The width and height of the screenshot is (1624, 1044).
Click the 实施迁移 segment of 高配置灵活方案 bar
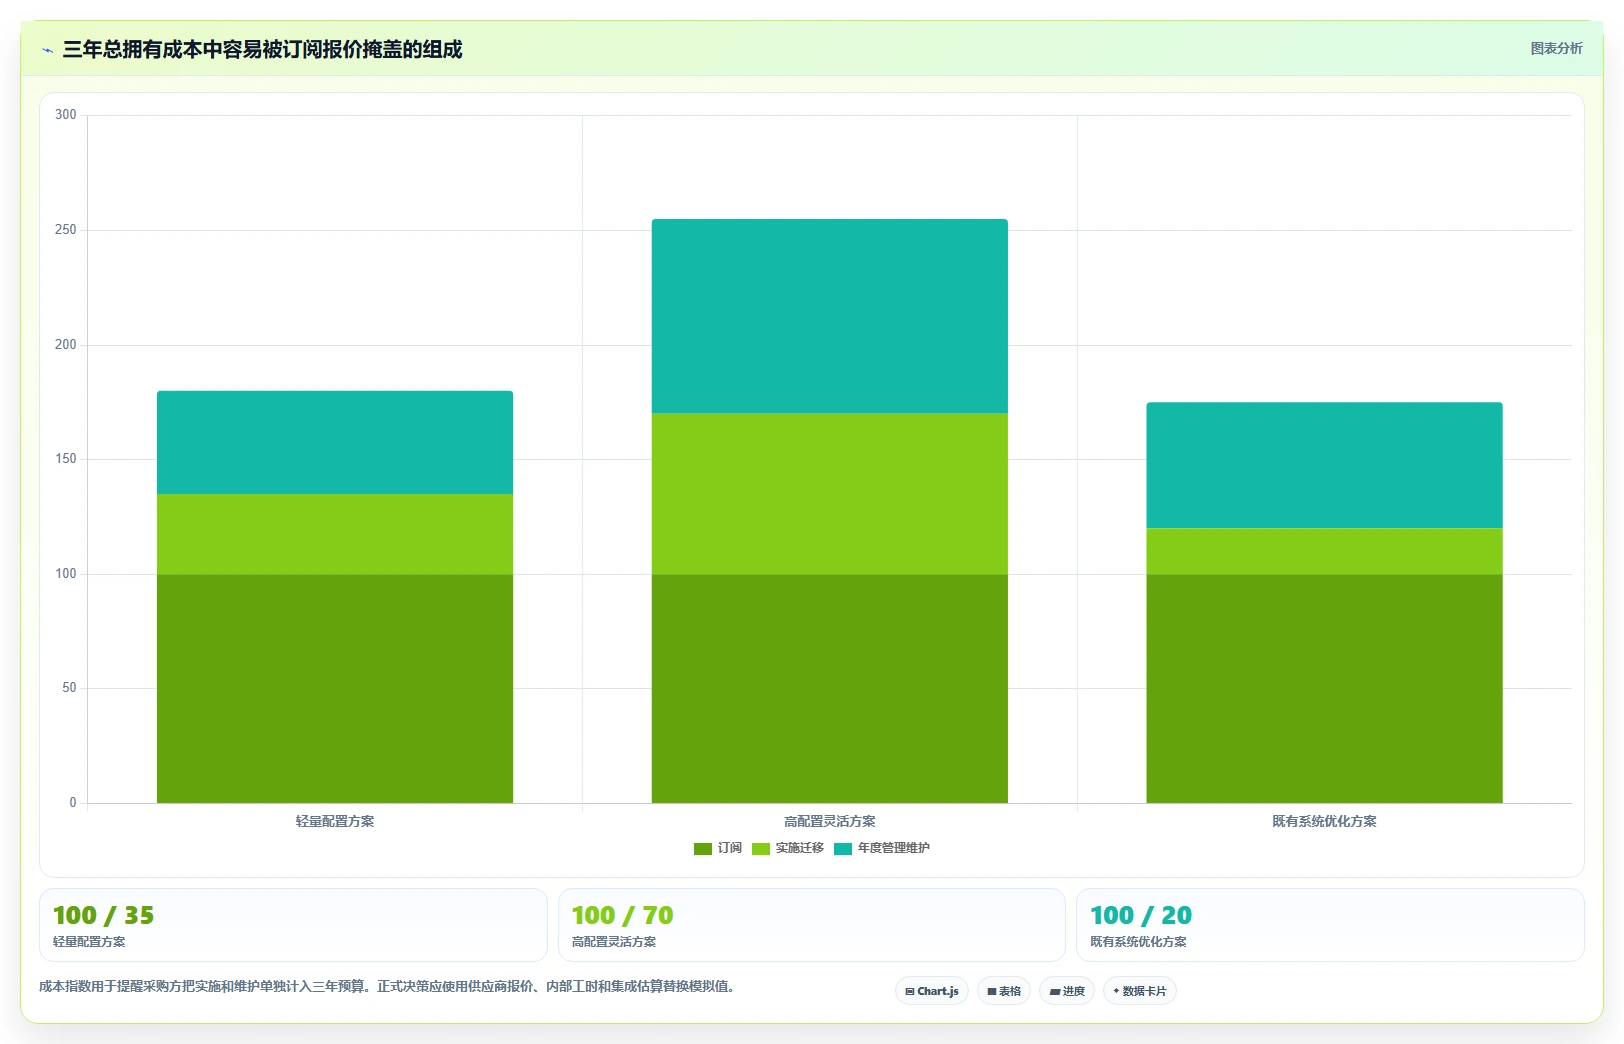(830, 494)
